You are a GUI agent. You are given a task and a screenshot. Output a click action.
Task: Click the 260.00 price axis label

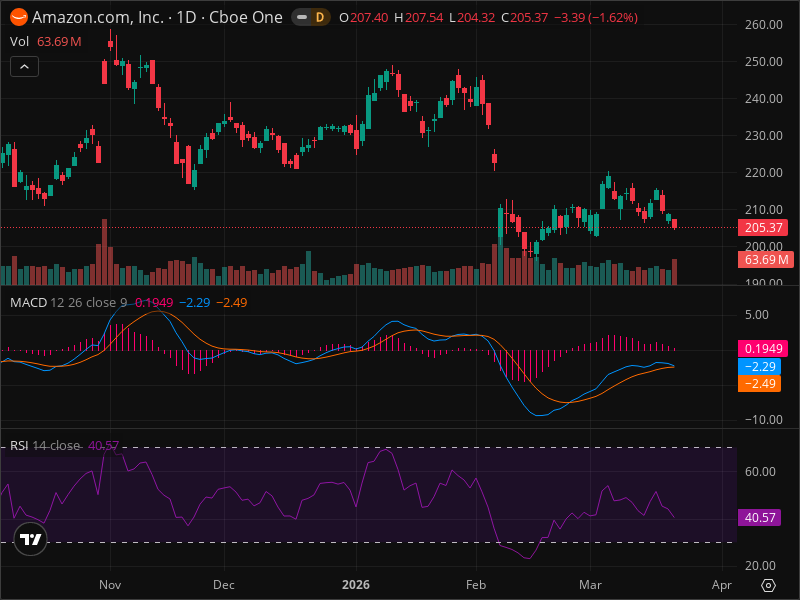click(763, 24)
